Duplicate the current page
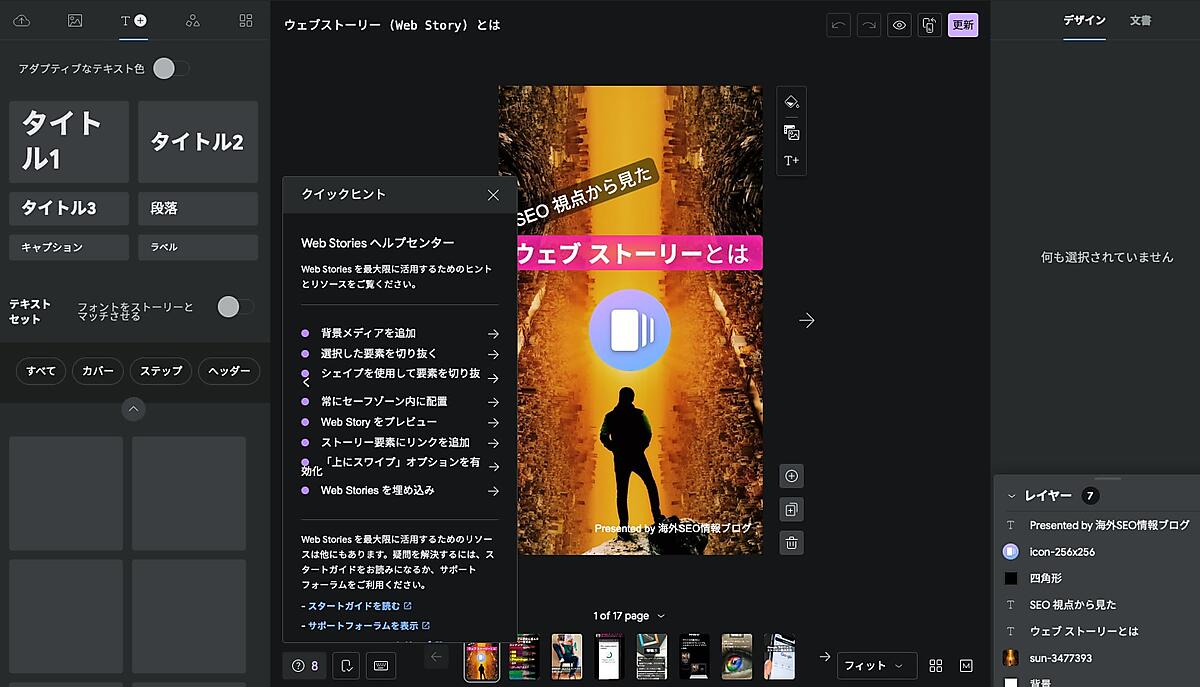The width and height of the screenshot is (1200, 687). (791, 510)
